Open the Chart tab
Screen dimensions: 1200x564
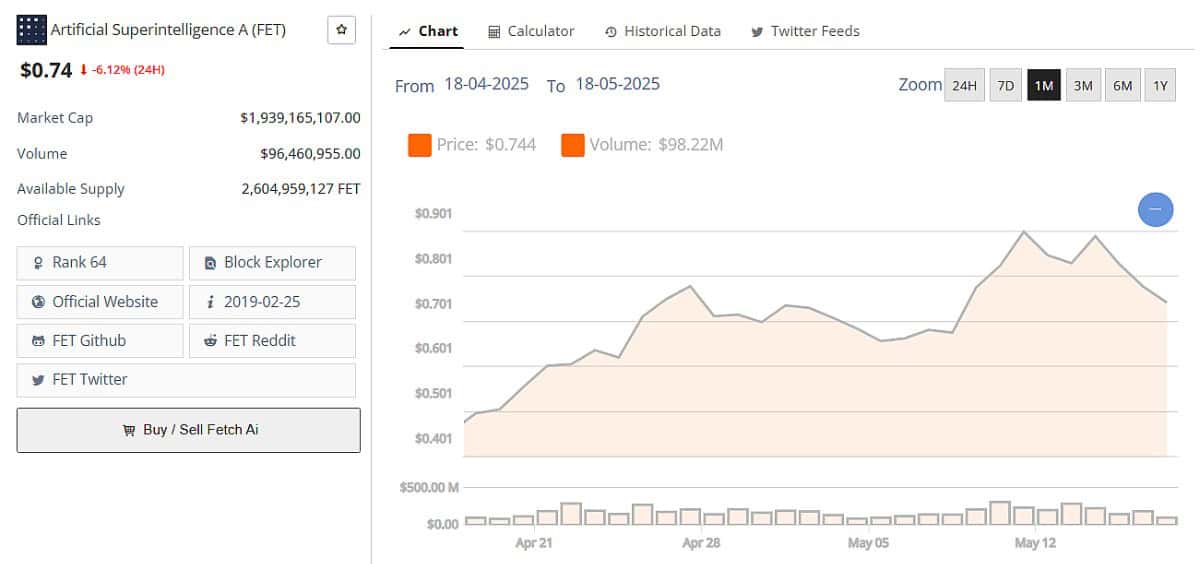[x=428, y=31]
